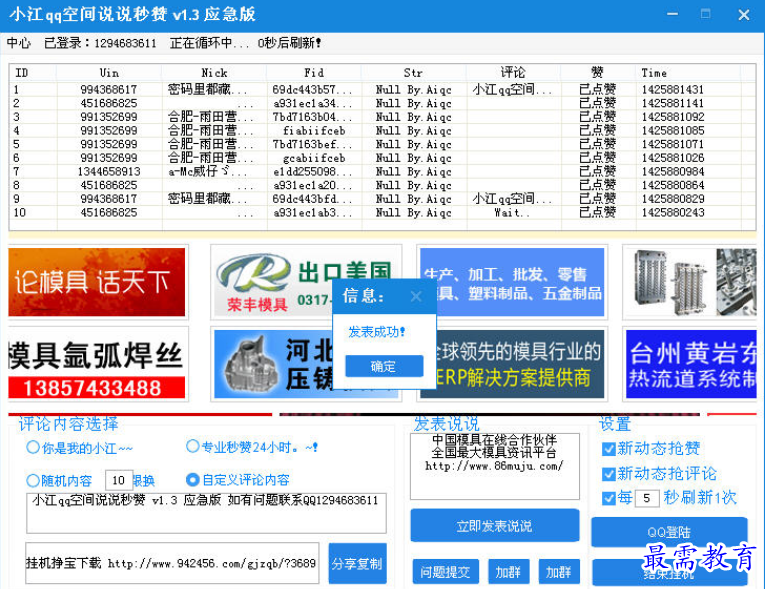765x589 pixels.
Task: Choose the 随机内容 radio option
Action: 59,481
